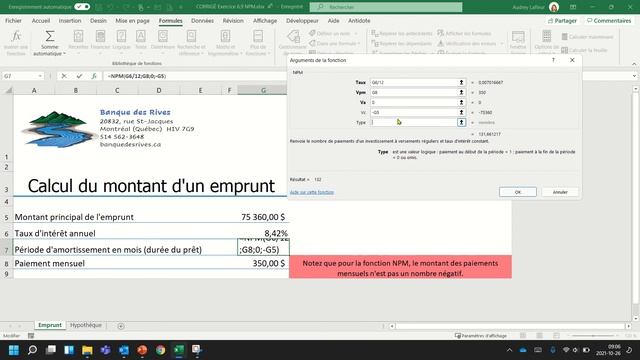Screen dimensions: 640x360
Task: Open the Financier functions library
Action: point(100,42)
